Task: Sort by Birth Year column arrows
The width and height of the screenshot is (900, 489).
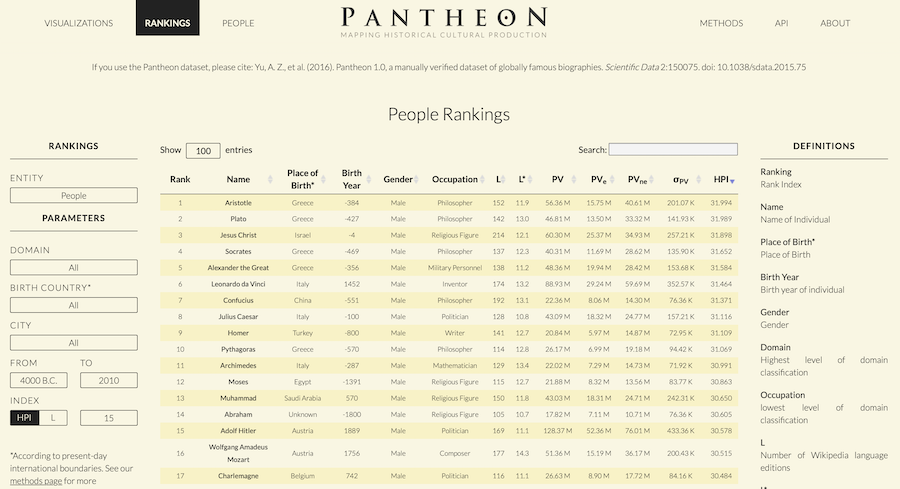Action: 368,180
